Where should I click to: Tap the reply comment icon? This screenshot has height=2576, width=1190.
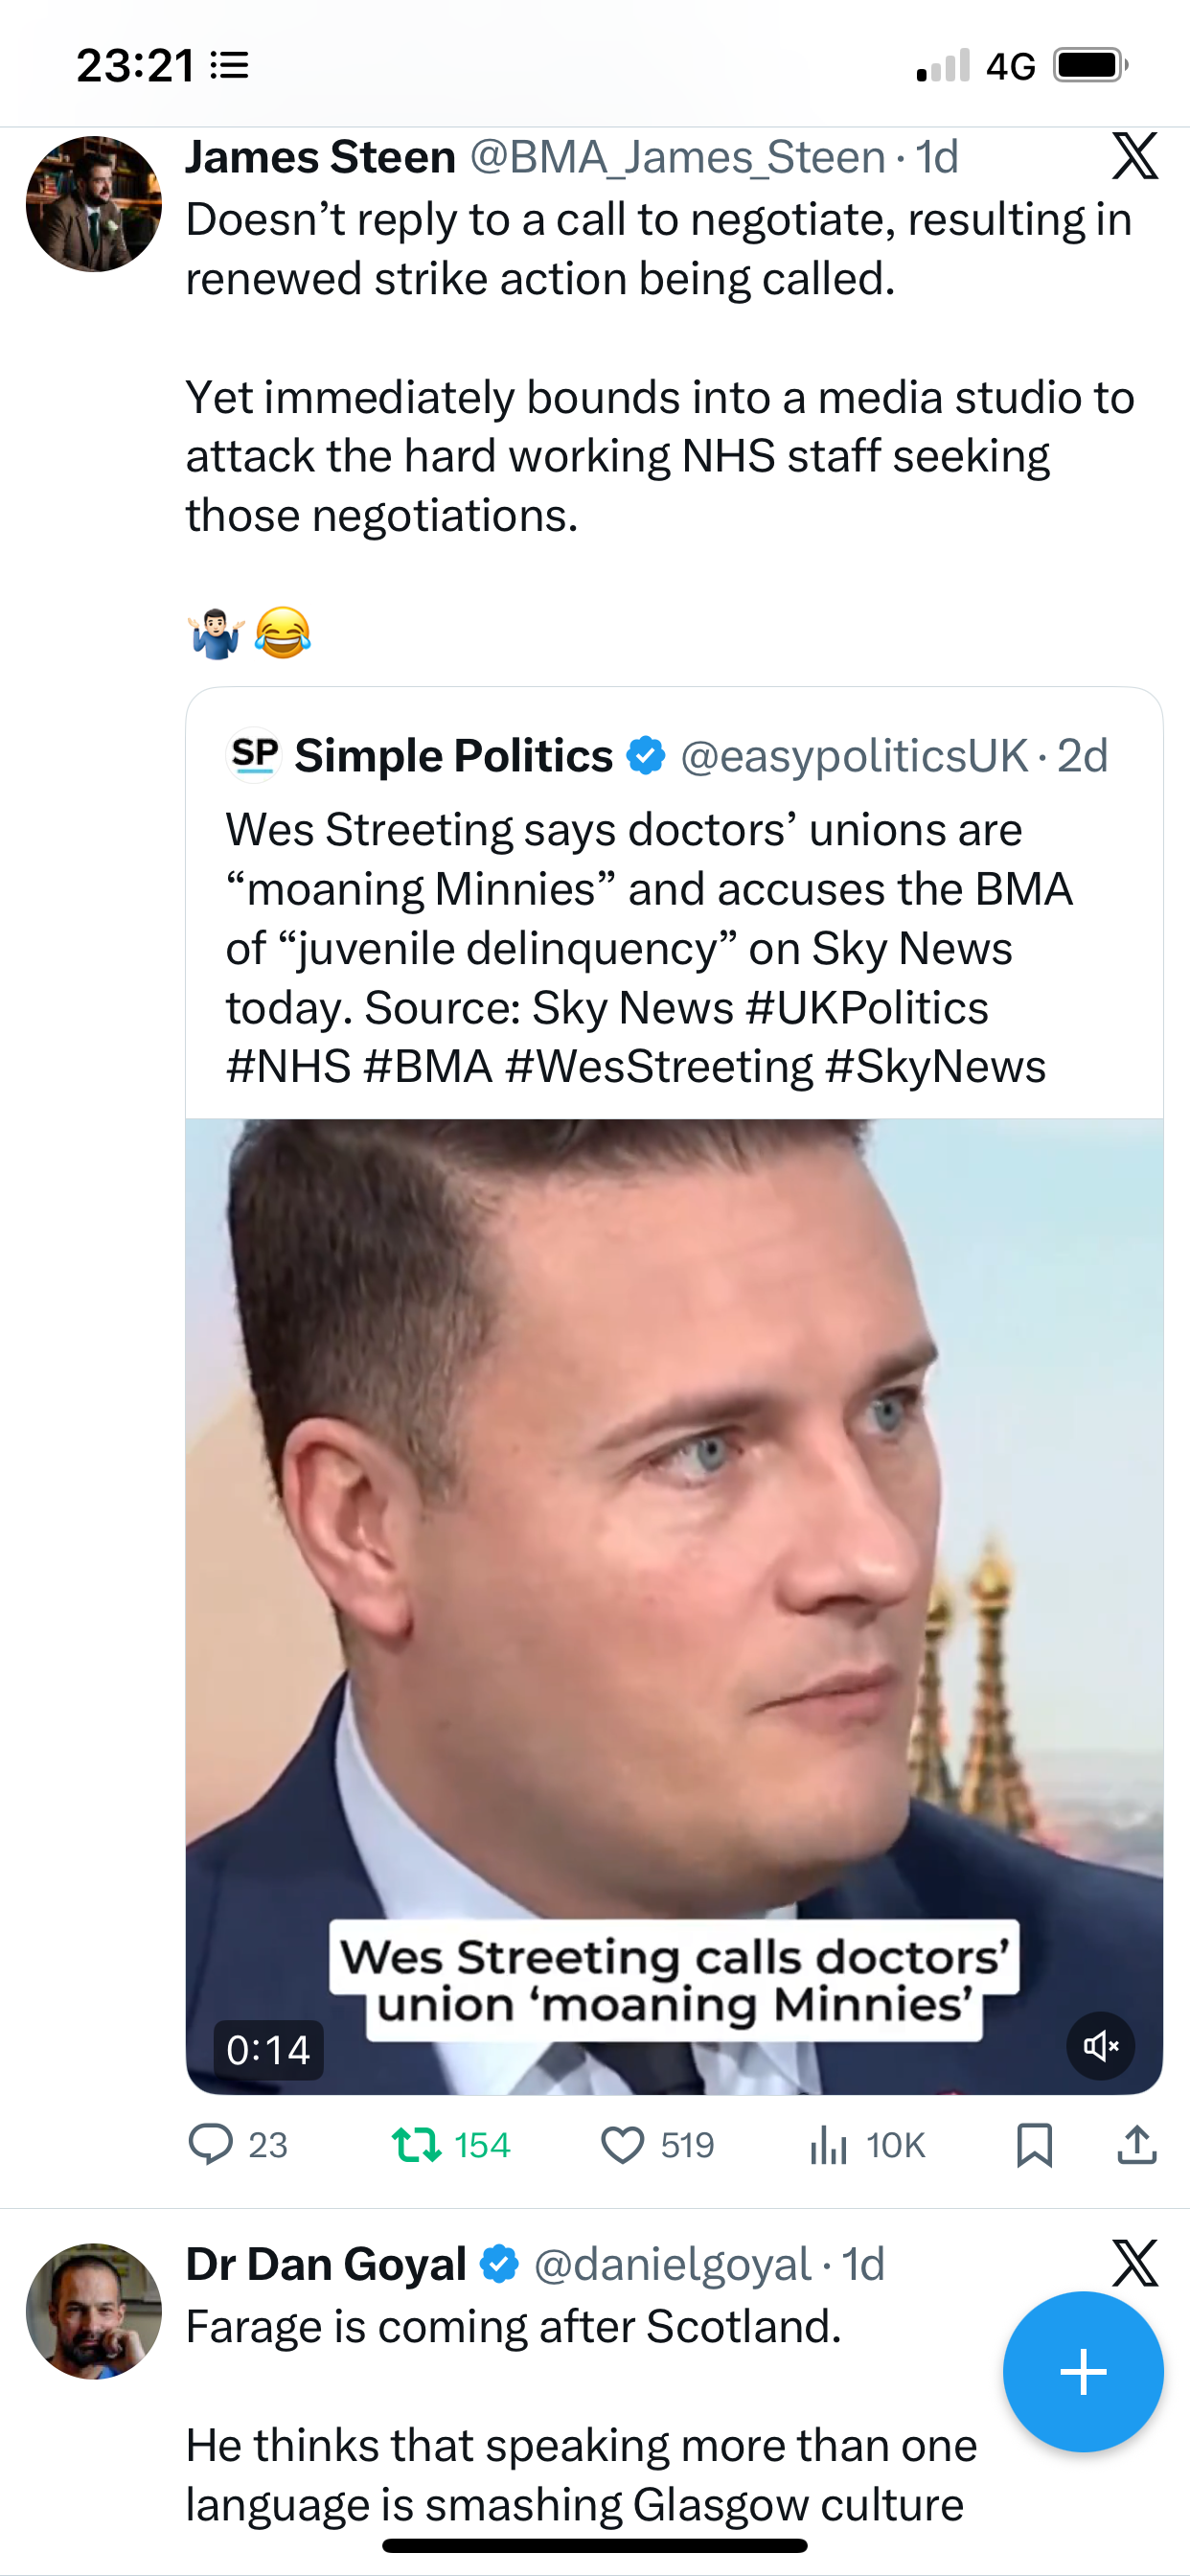pyautogui.click(x=211, y=2144)
